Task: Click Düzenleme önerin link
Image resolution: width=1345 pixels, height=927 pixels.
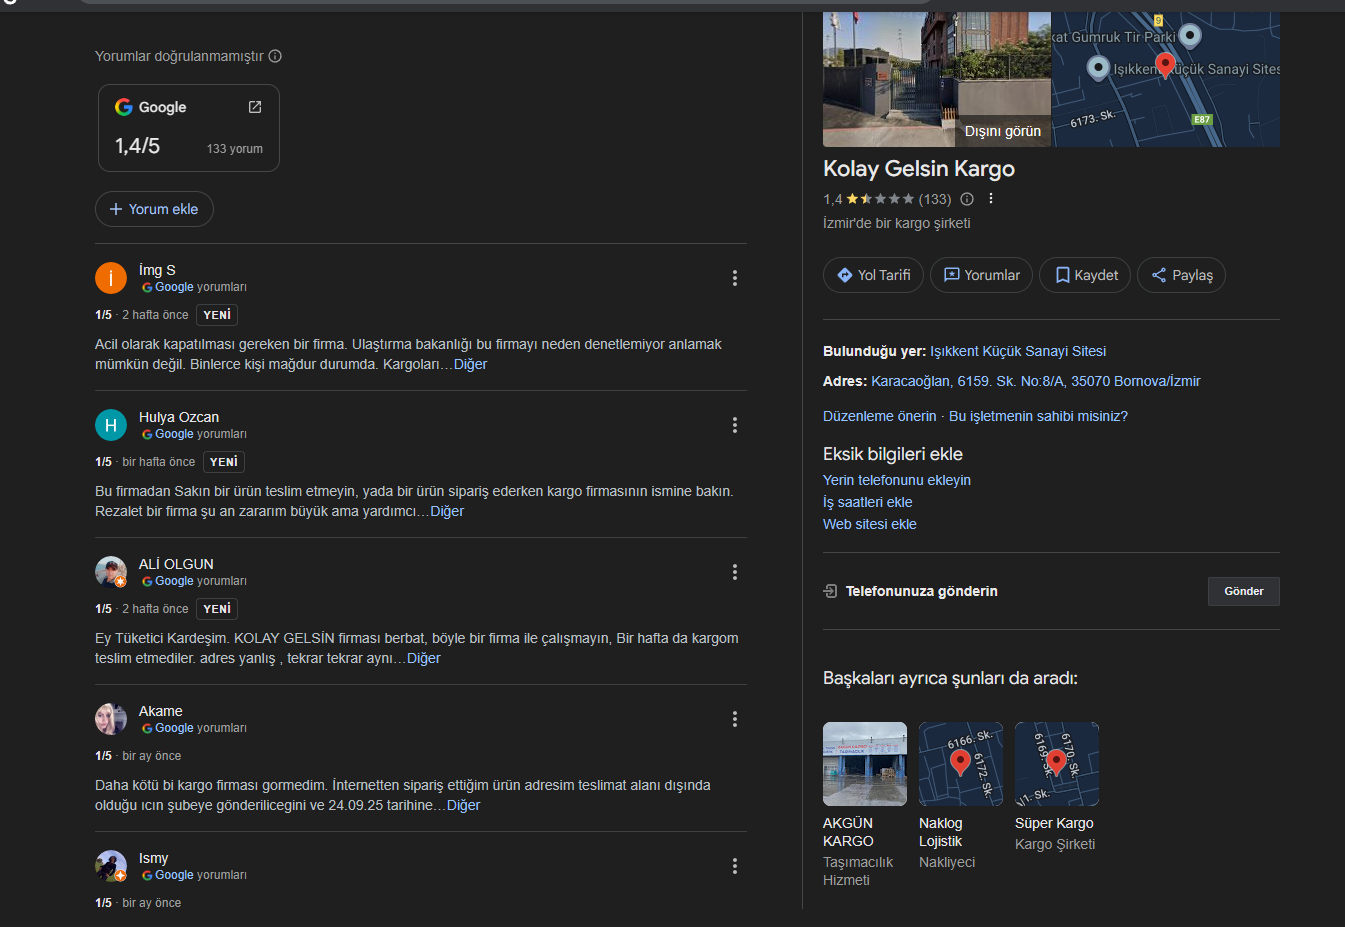Action: pos(880,416)
